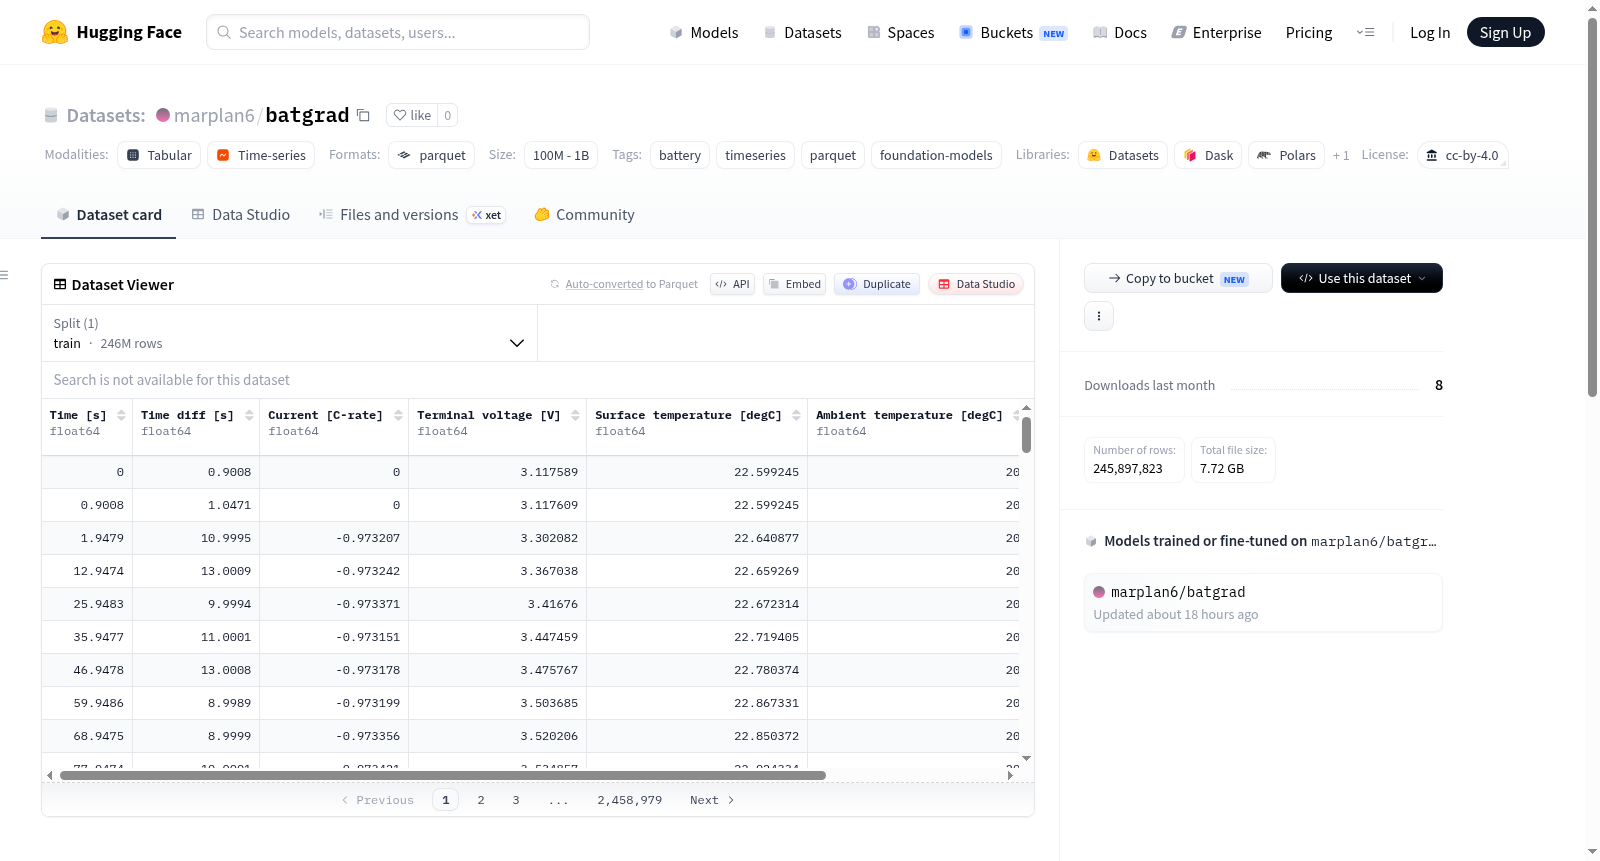Switch to the Data Studio tab
This screenshot has width=1600, height=861.
pyautogui.click(x=241, y=215)
